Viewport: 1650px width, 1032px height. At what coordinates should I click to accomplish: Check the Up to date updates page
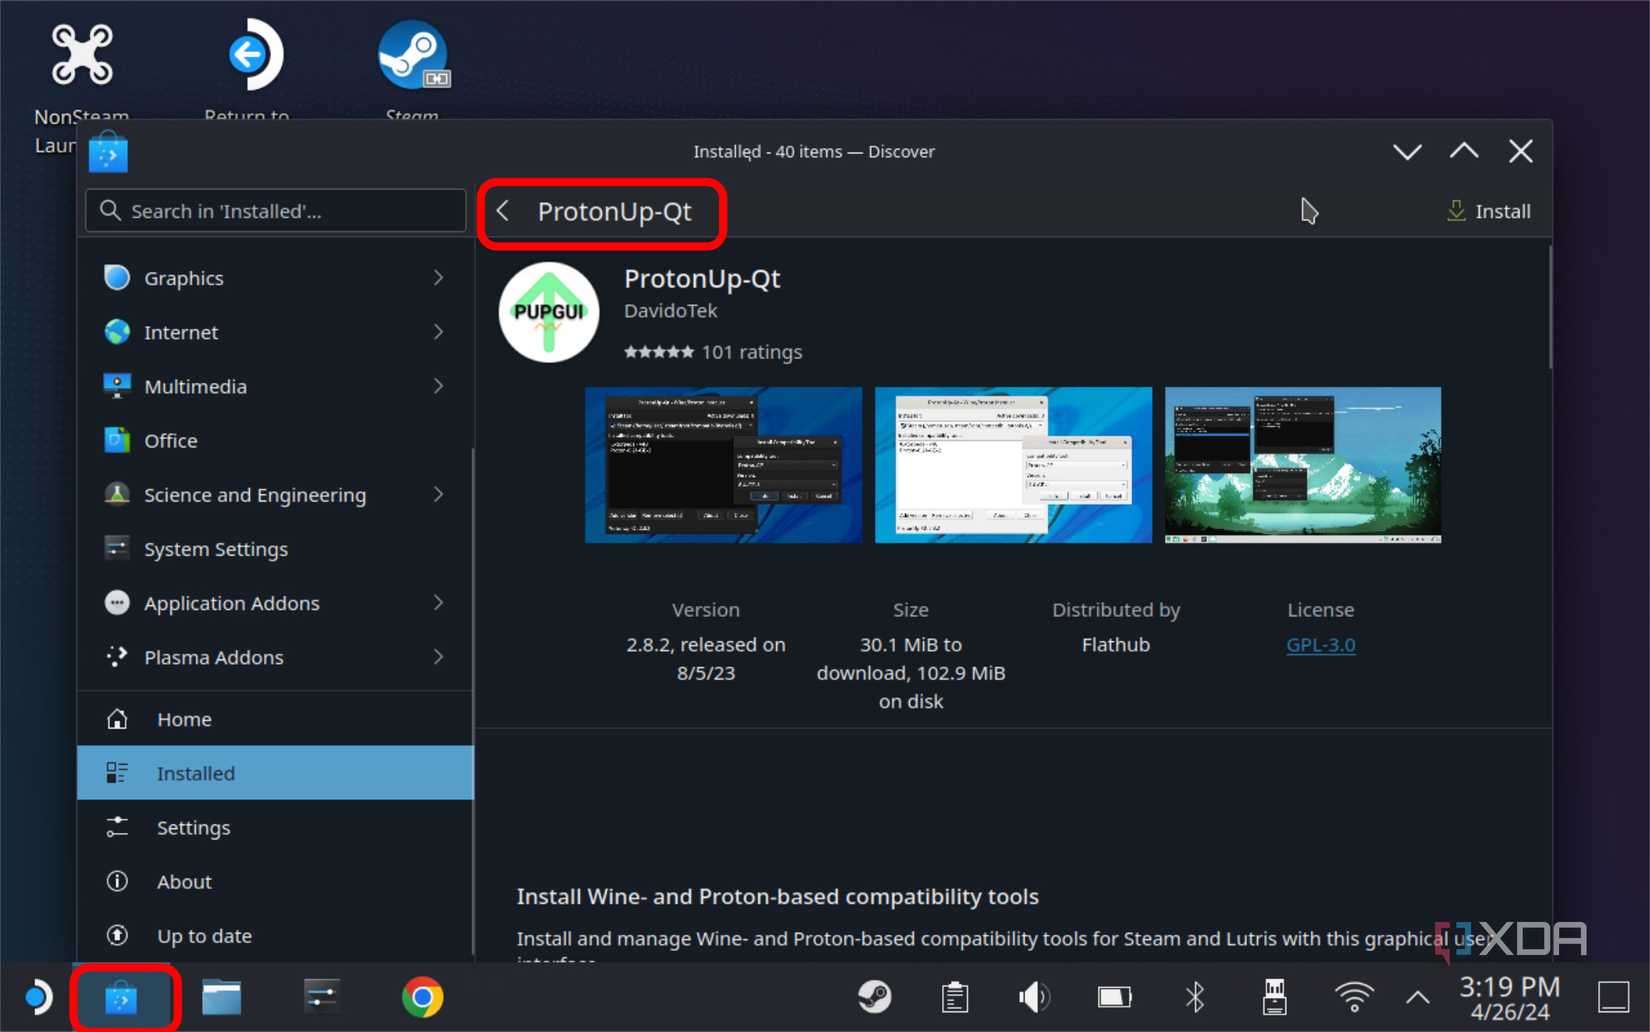pyautogui.click(x=274, y=936)
